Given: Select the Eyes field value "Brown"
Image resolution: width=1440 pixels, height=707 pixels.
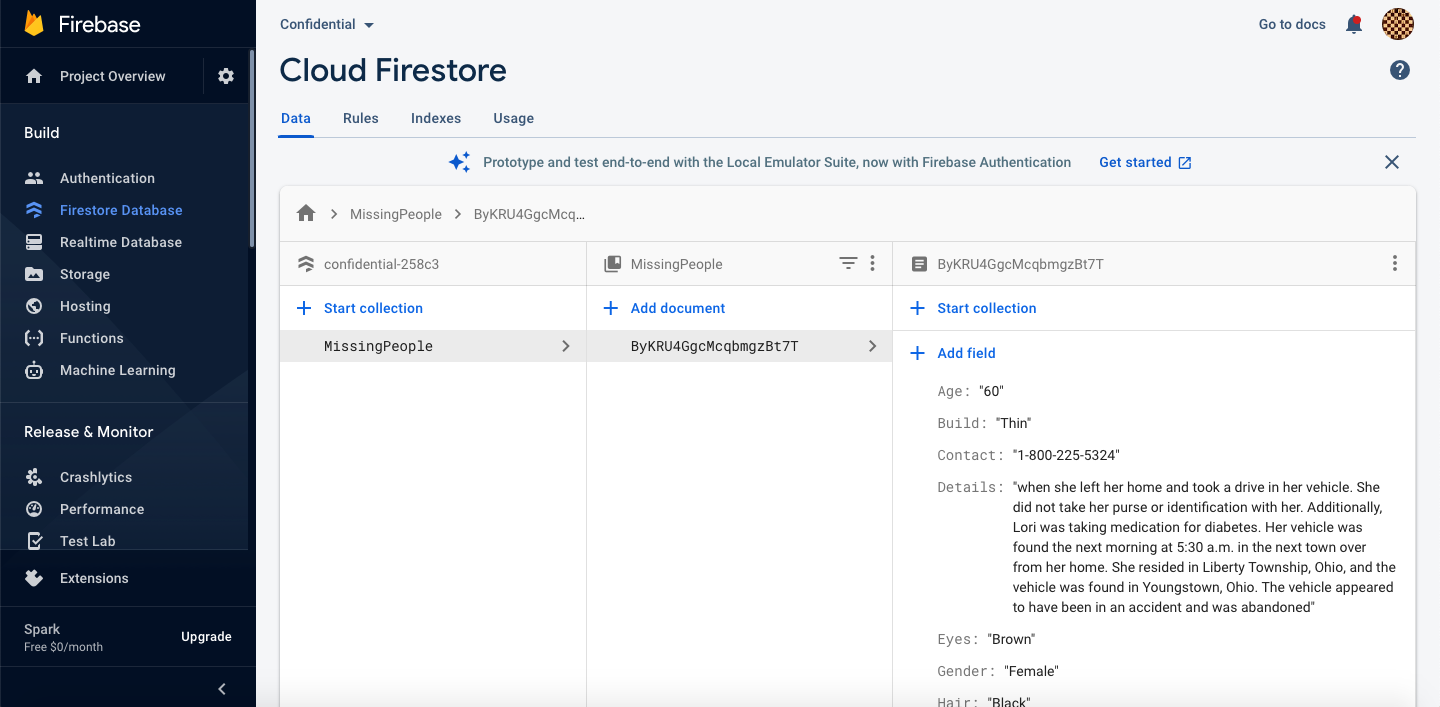Looking at the screenshot, I should pyautogui.click(x=1011, y=639).
